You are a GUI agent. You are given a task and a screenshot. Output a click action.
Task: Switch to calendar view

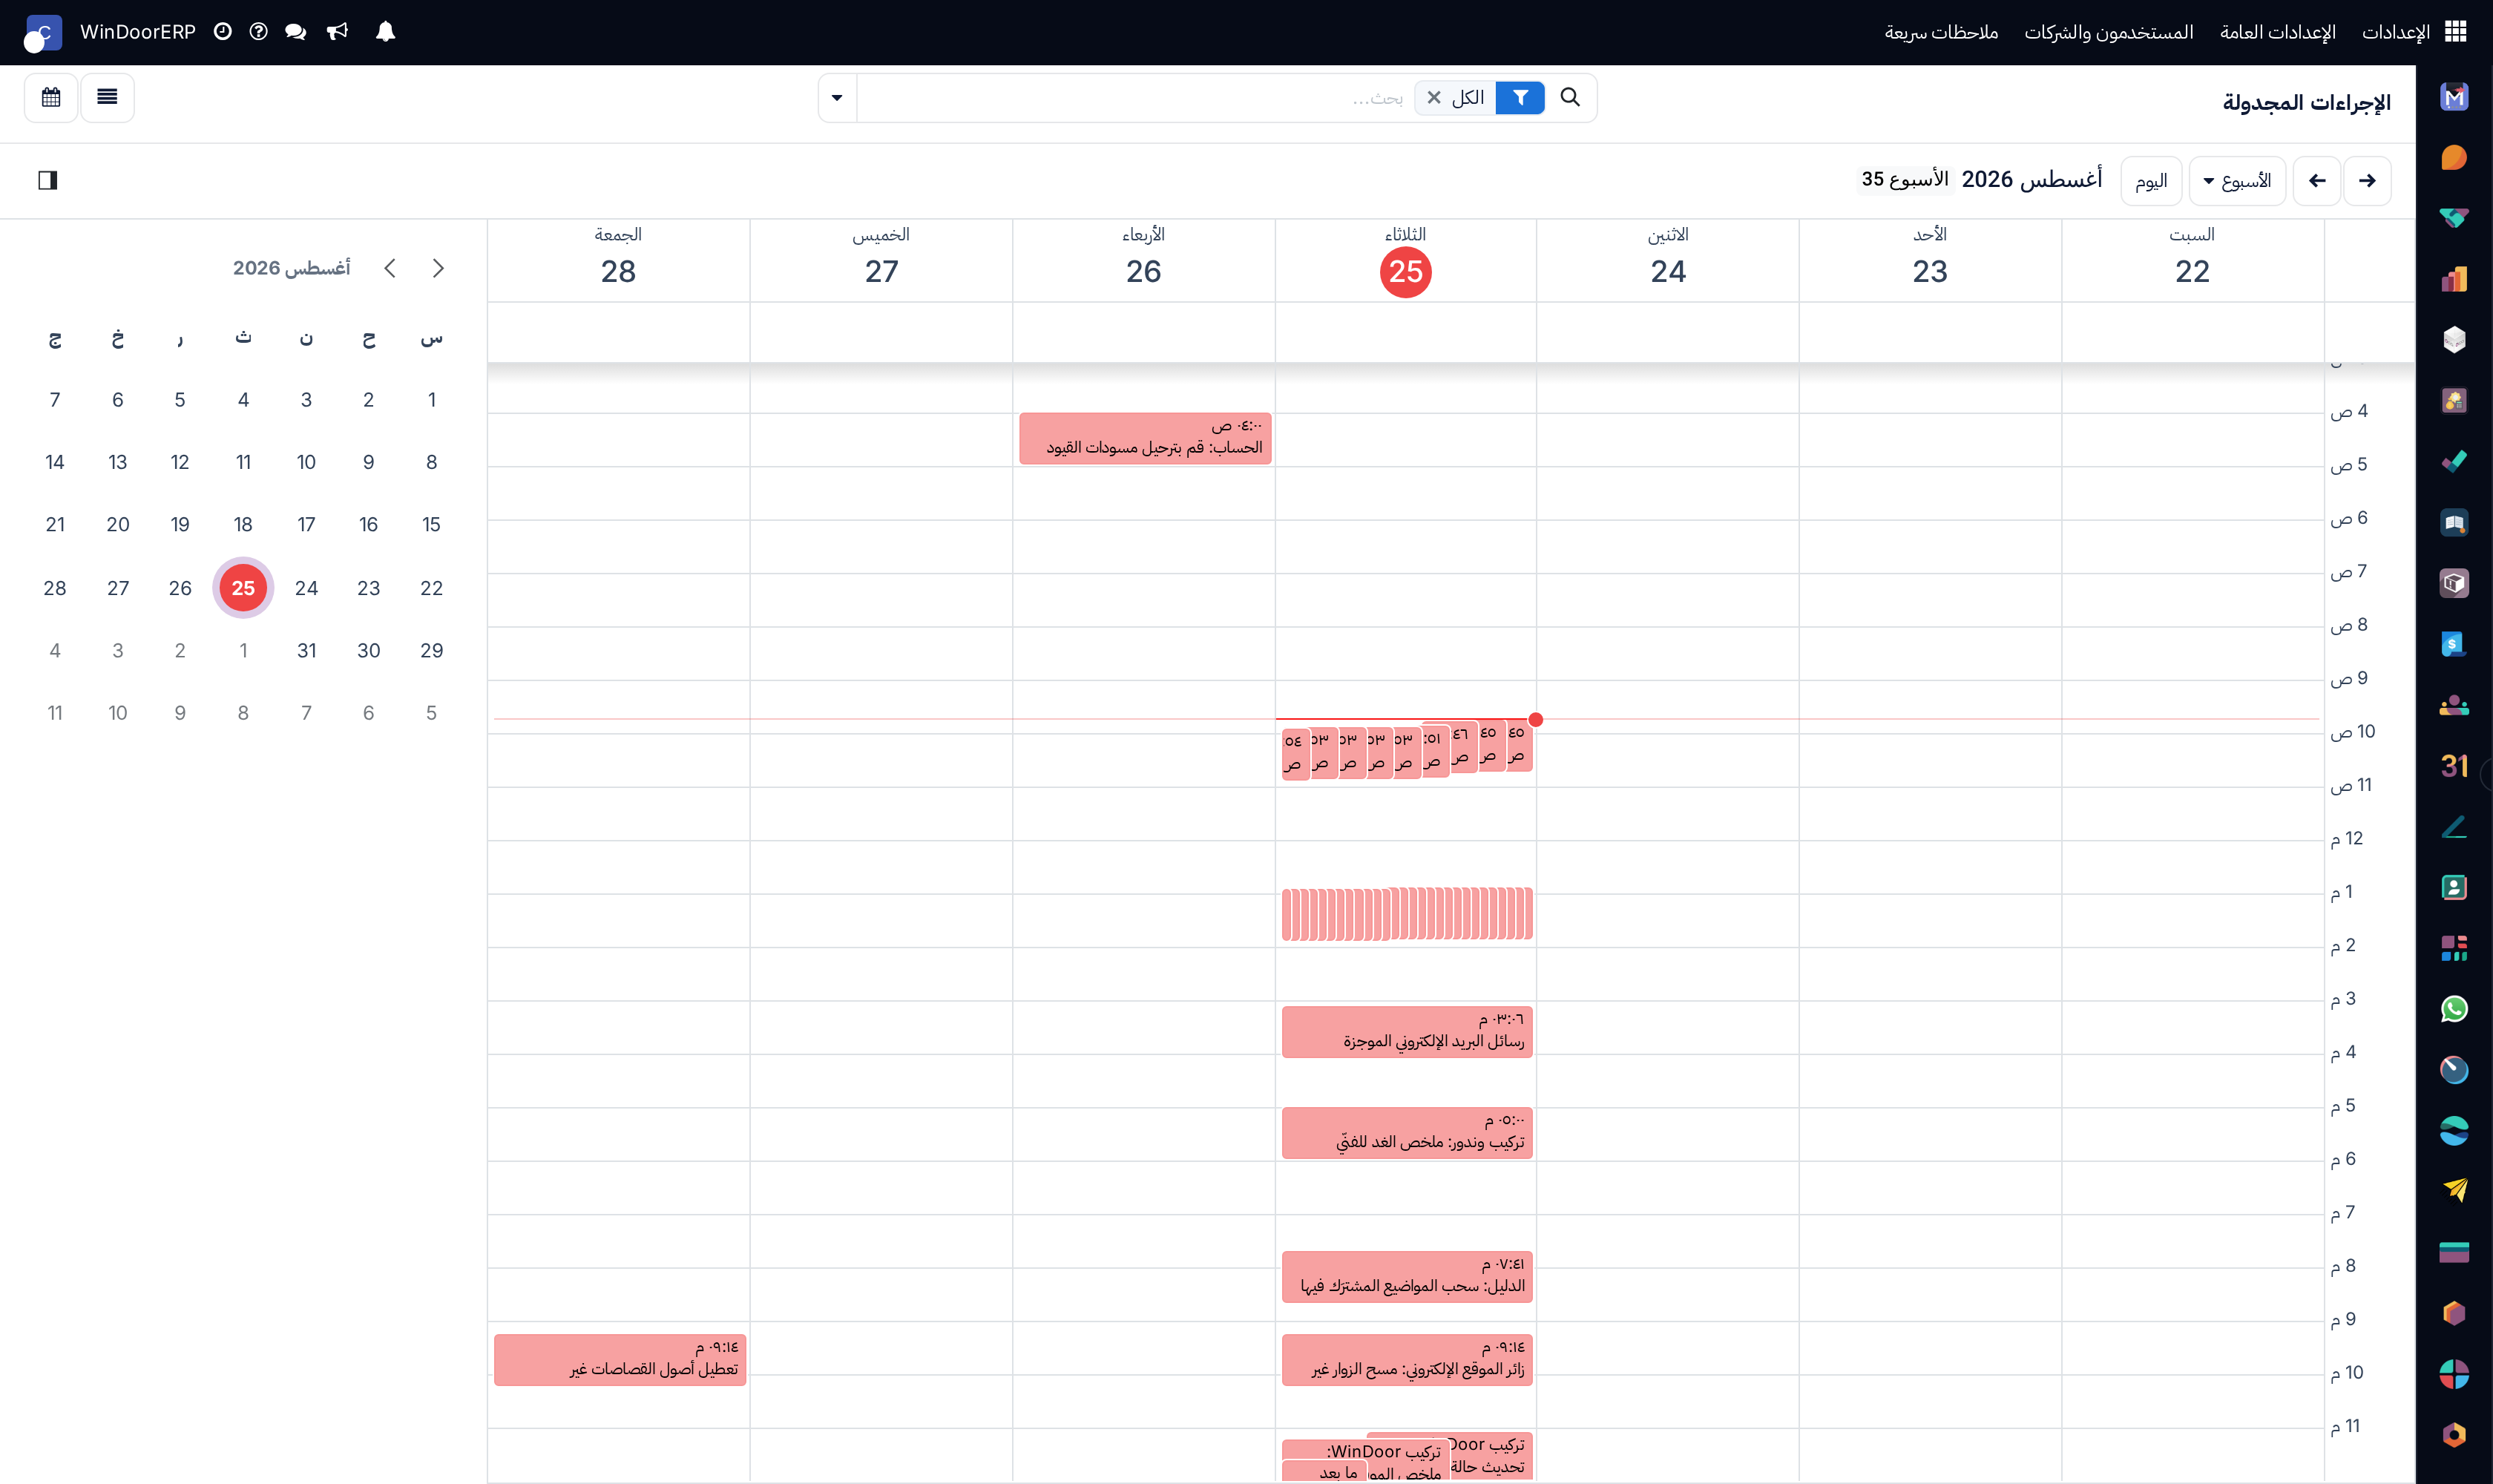[51, 97]
